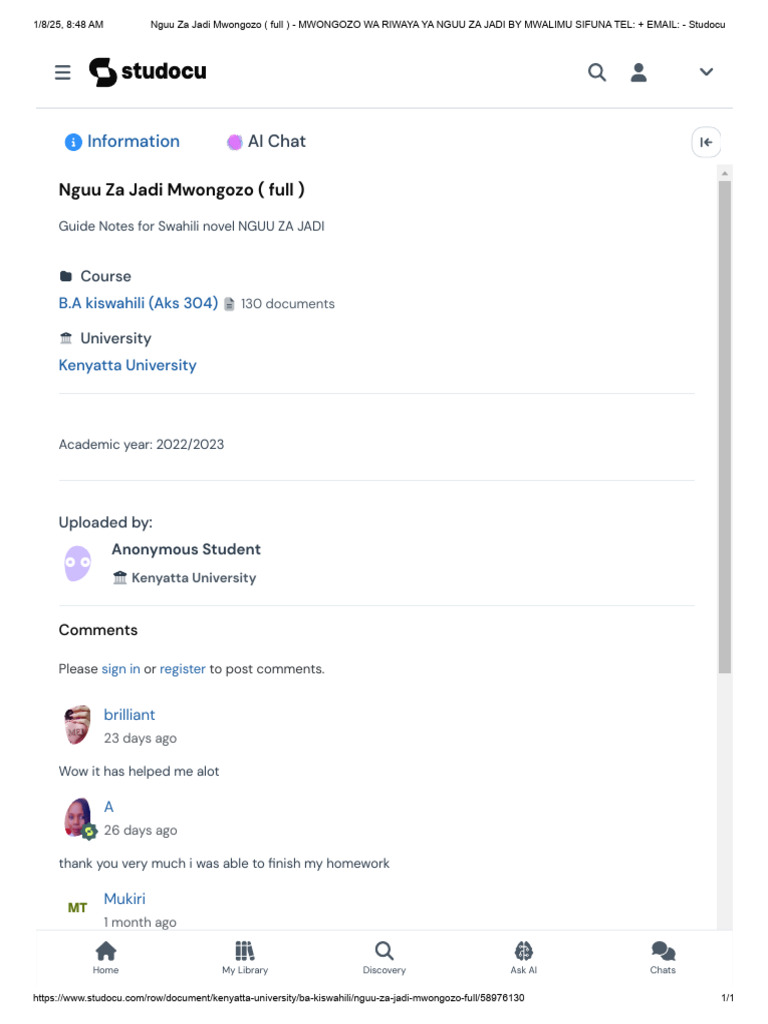Click the Studocu logo
This screenshot has width=768, height=1024.
[x=147, y=72]
